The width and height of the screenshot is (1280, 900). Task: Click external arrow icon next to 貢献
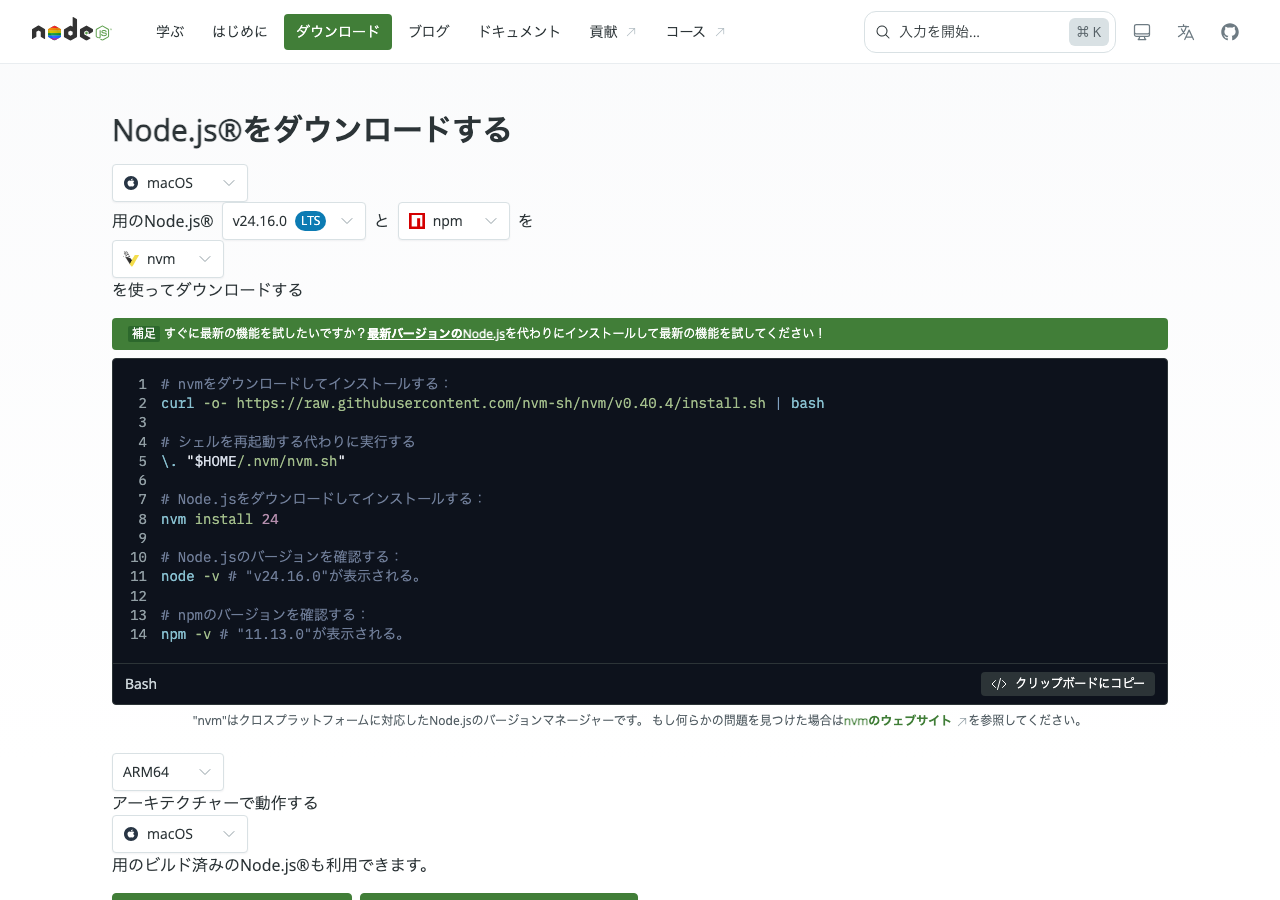pyautogui.click(x=631, y=32)
